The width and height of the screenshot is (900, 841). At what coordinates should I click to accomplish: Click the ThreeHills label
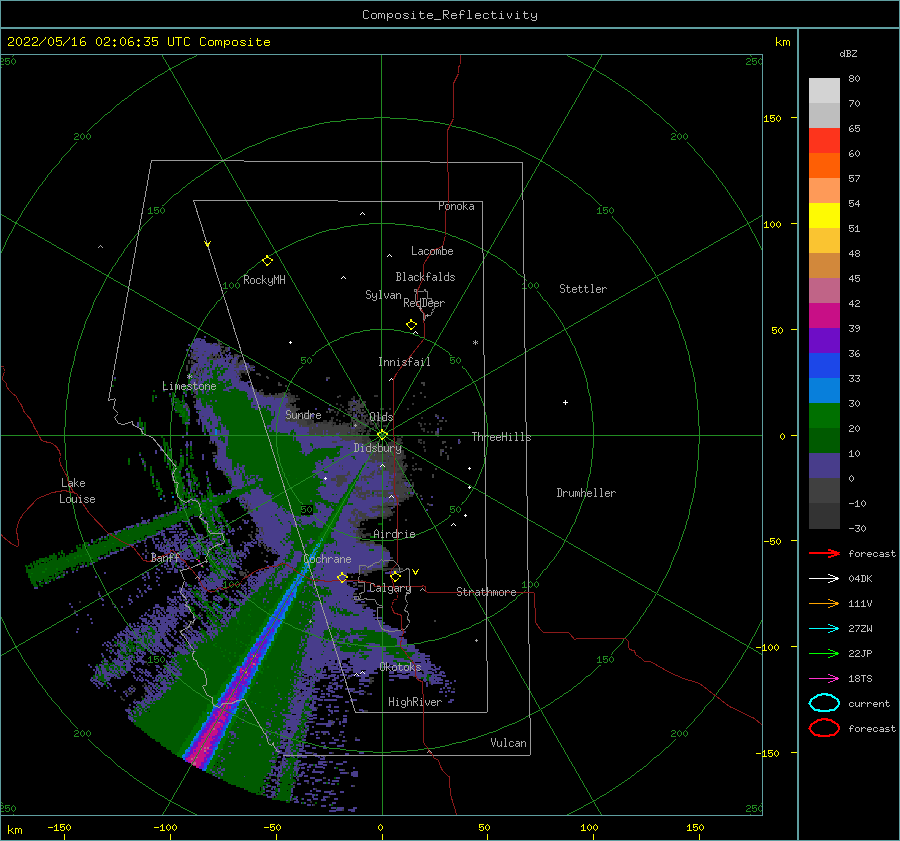coord(501,437)
